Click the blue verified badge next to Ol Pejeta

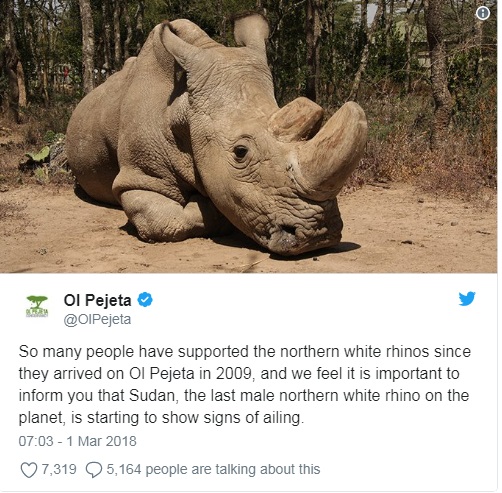(x=145, y=300)
